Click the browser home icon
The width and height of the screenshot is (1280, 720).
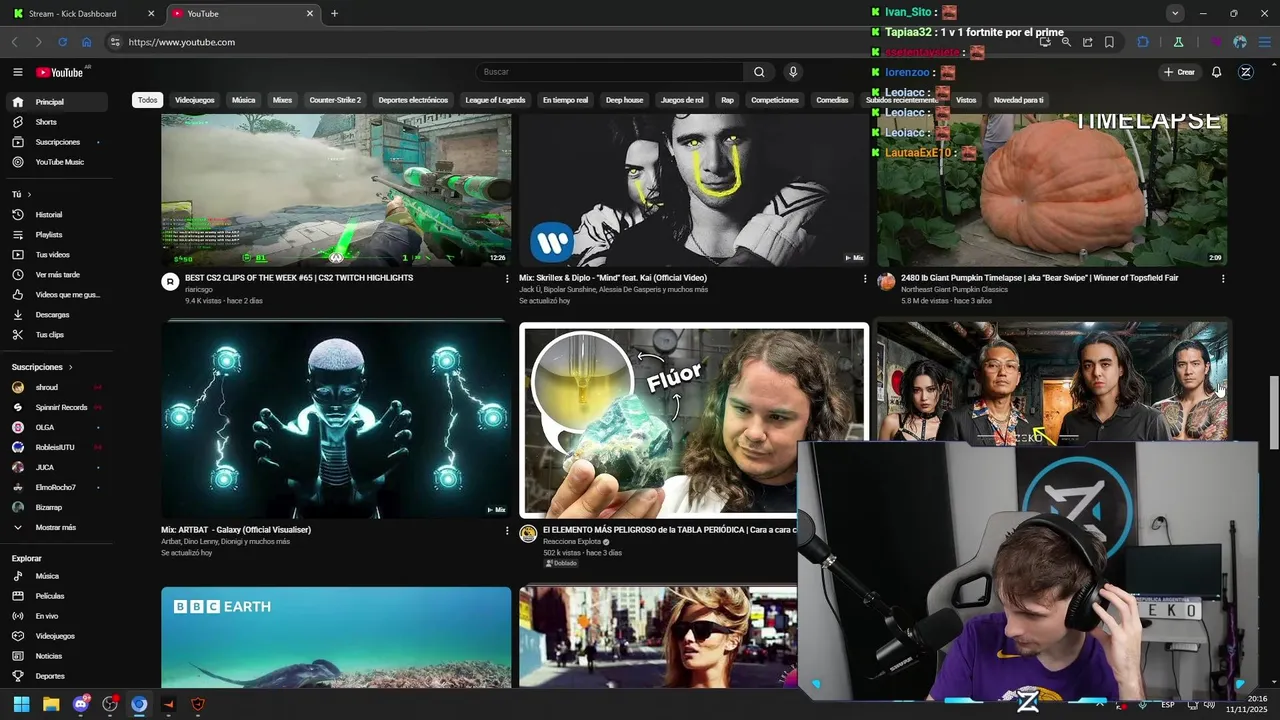(x=86, y=42)
